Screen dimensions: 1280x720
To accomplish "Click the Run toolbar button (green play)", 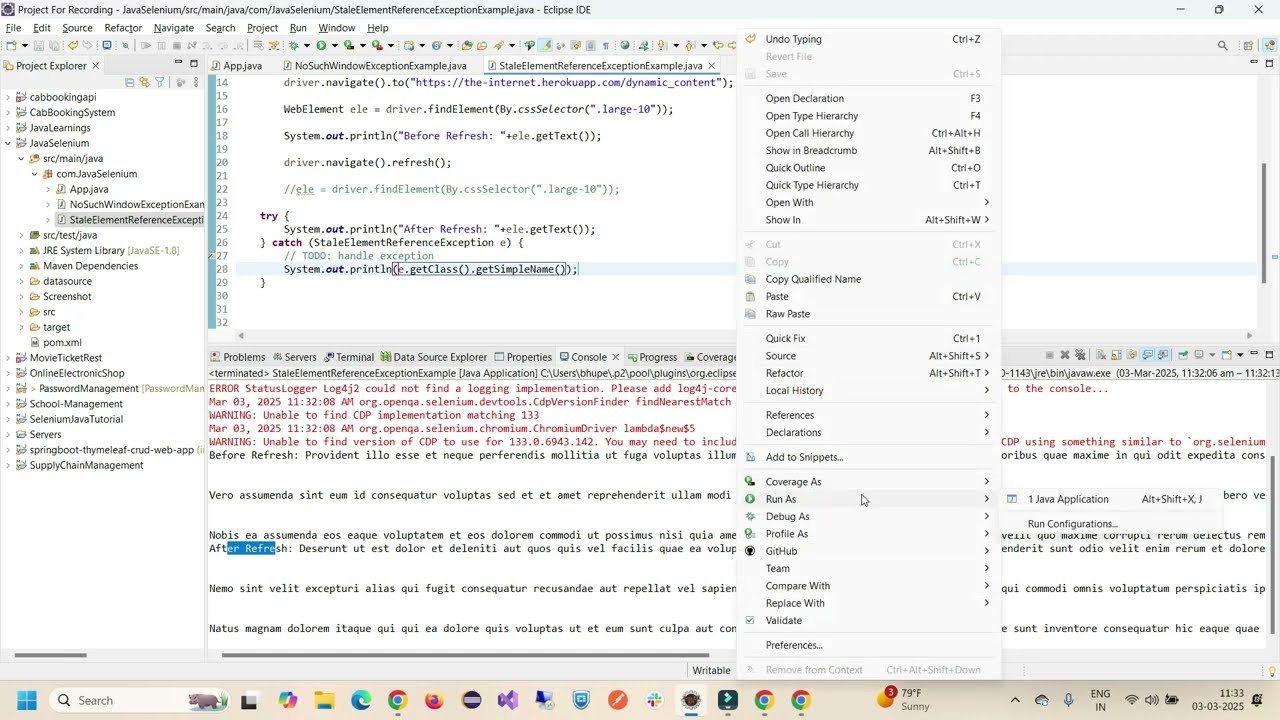I will click(x=321, y=45).
